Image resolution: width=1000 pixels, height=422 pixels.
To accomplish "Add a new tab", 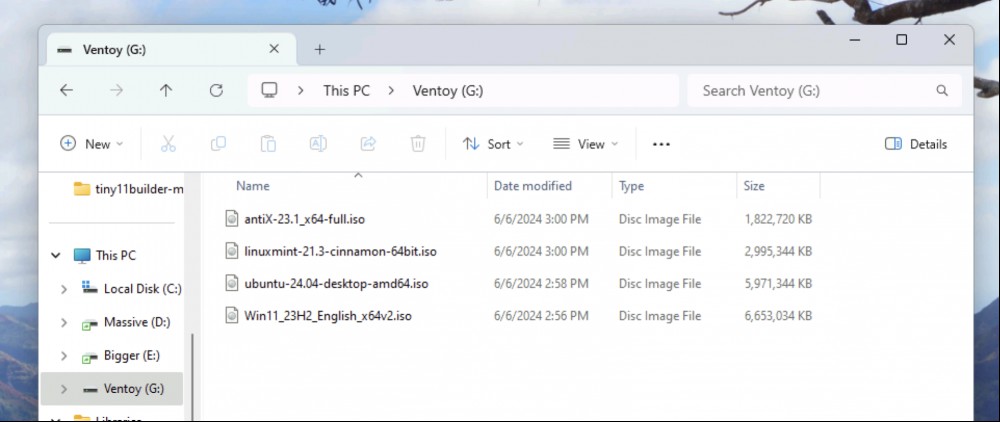I will (320, 49).
